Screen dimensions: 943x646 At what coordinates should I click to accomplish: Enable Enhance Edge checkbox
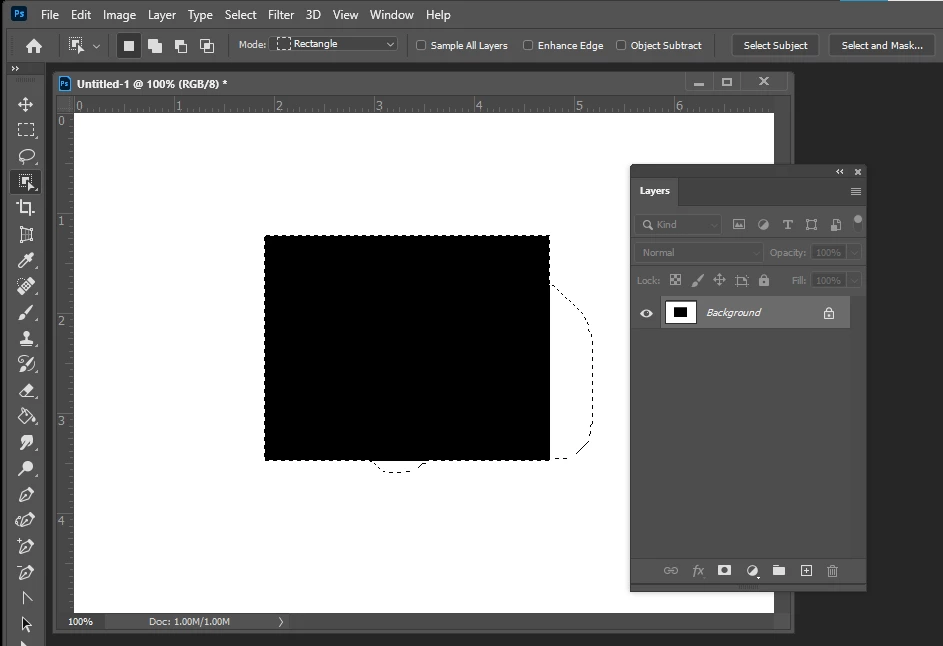[528, 45]
